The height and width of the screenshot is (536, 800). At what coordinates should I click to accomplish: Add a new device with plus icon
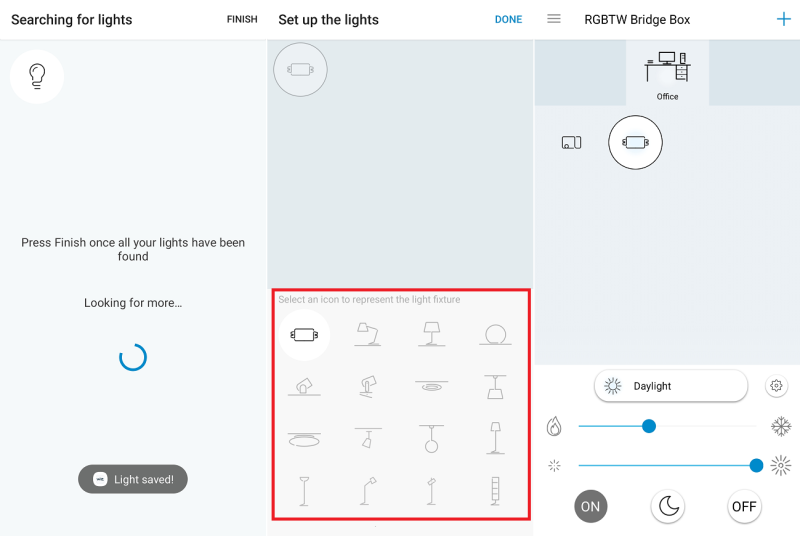click(784, 19)
